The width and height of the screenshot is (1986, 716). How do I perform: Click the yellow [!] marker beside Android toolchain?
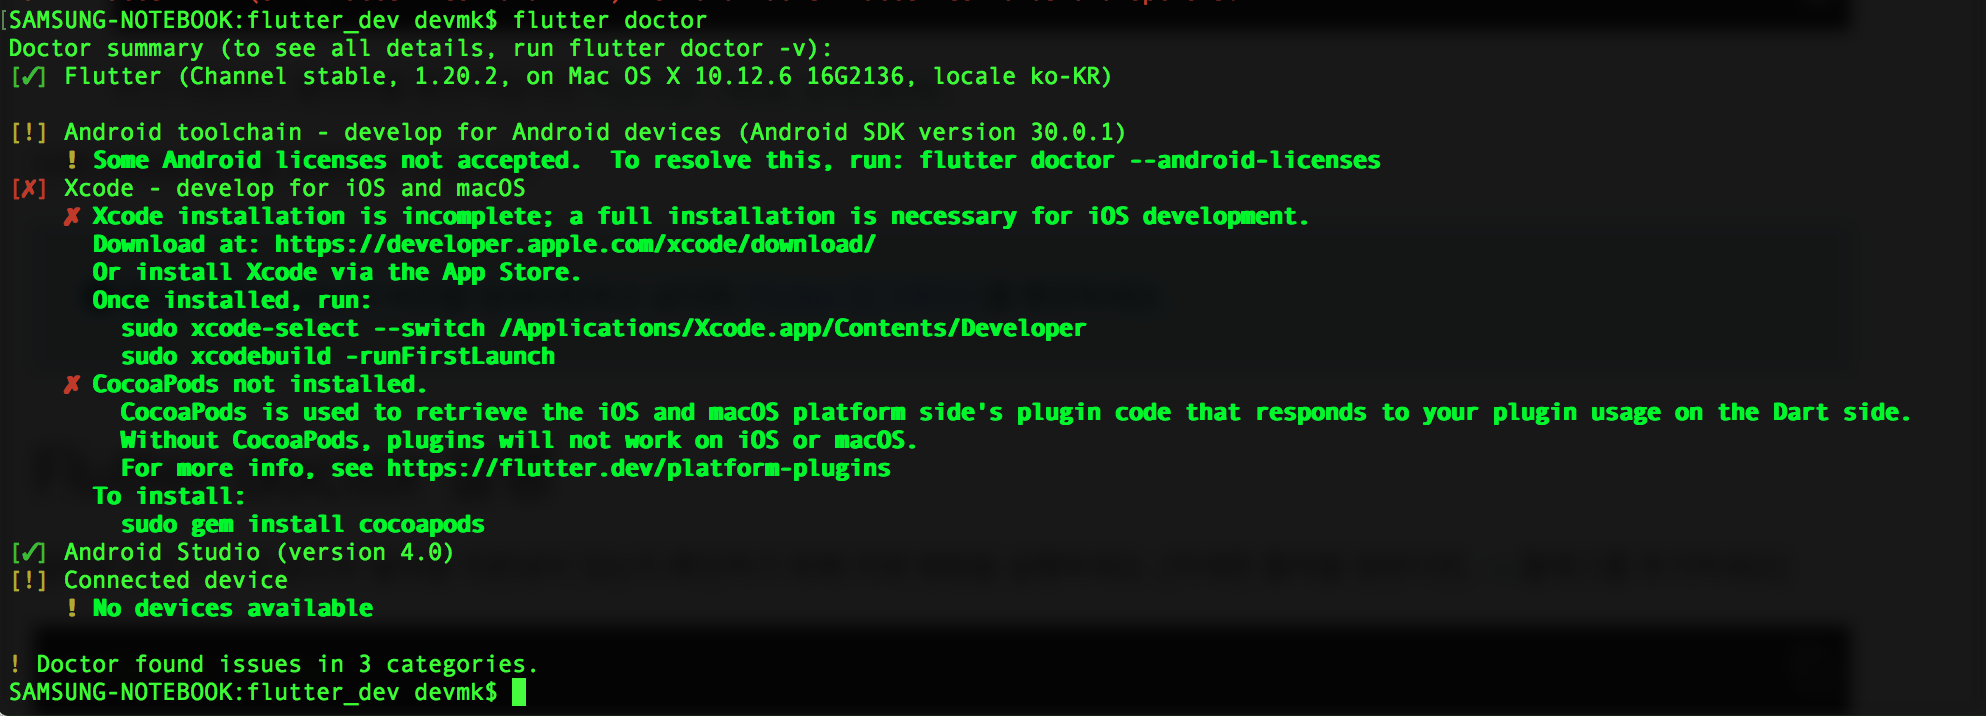click(30, 133)
